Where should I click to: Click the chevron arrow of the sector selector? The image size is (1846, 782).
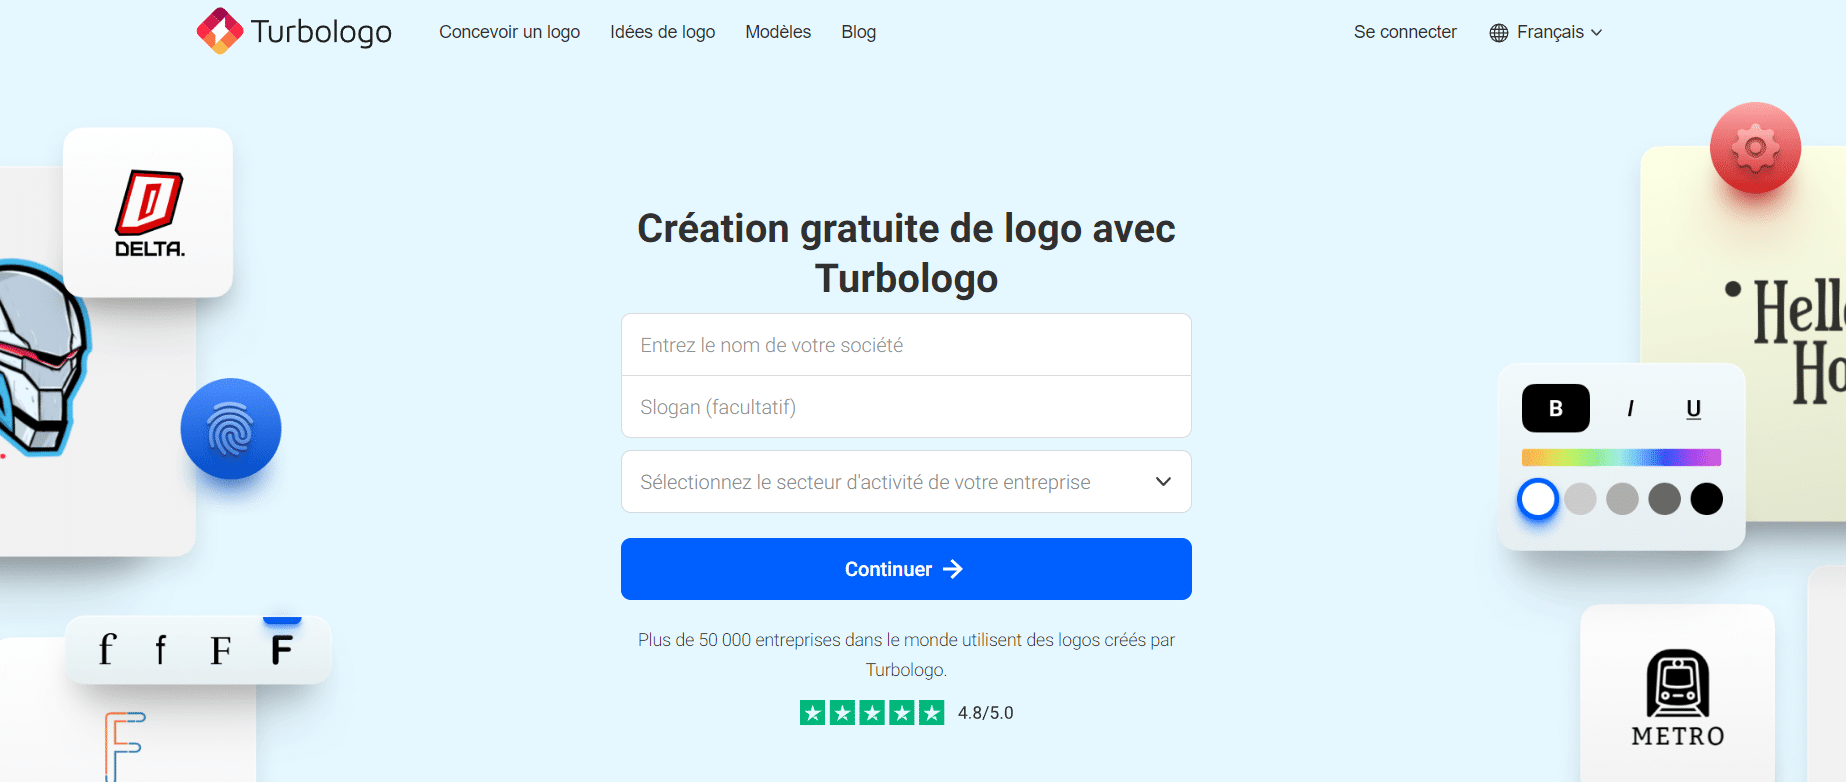coord(1163,482)
